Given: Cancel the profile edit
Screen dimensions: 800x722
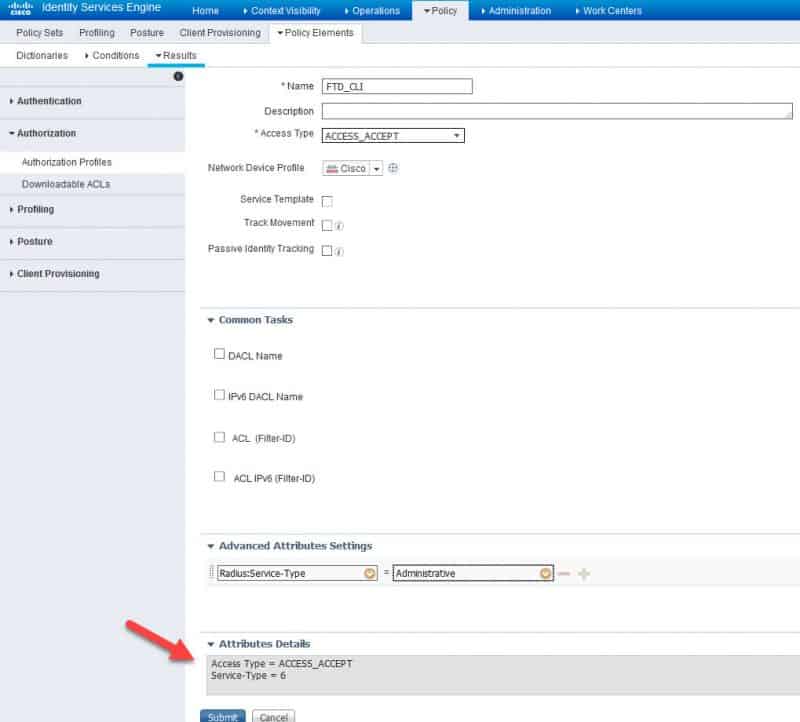Looking at the screenshot, I should click(273, 716).
